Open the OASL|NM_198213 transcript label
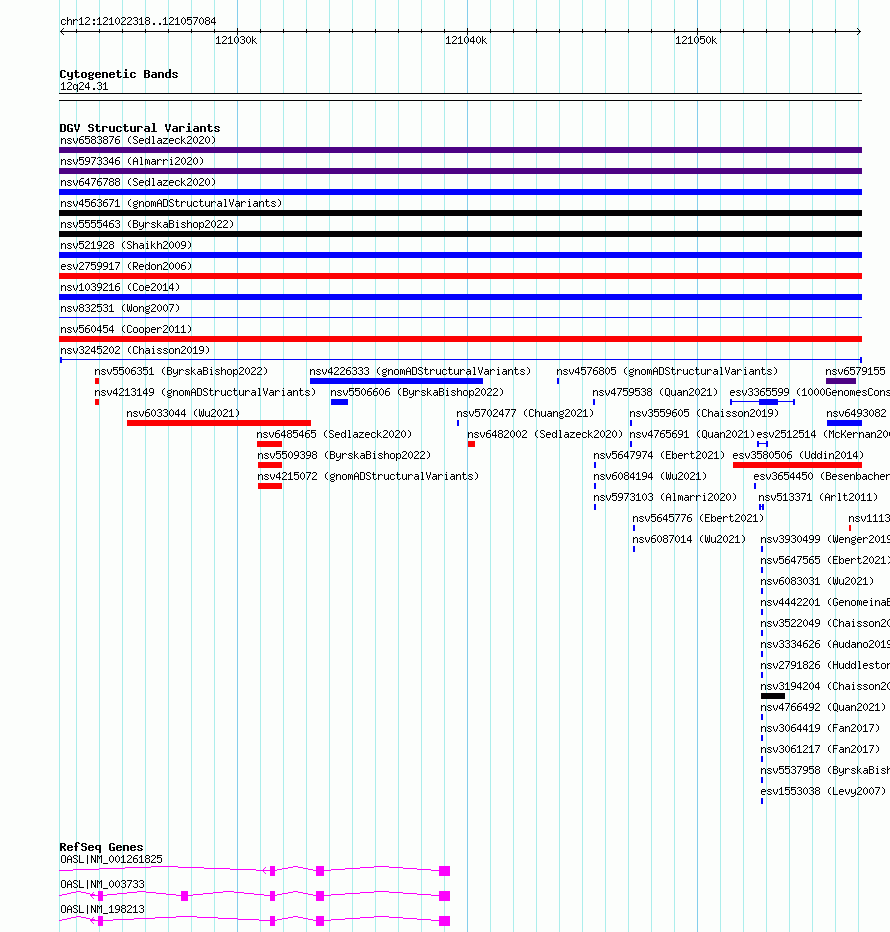The image size is (890, 932). click(x=102, y=909)
